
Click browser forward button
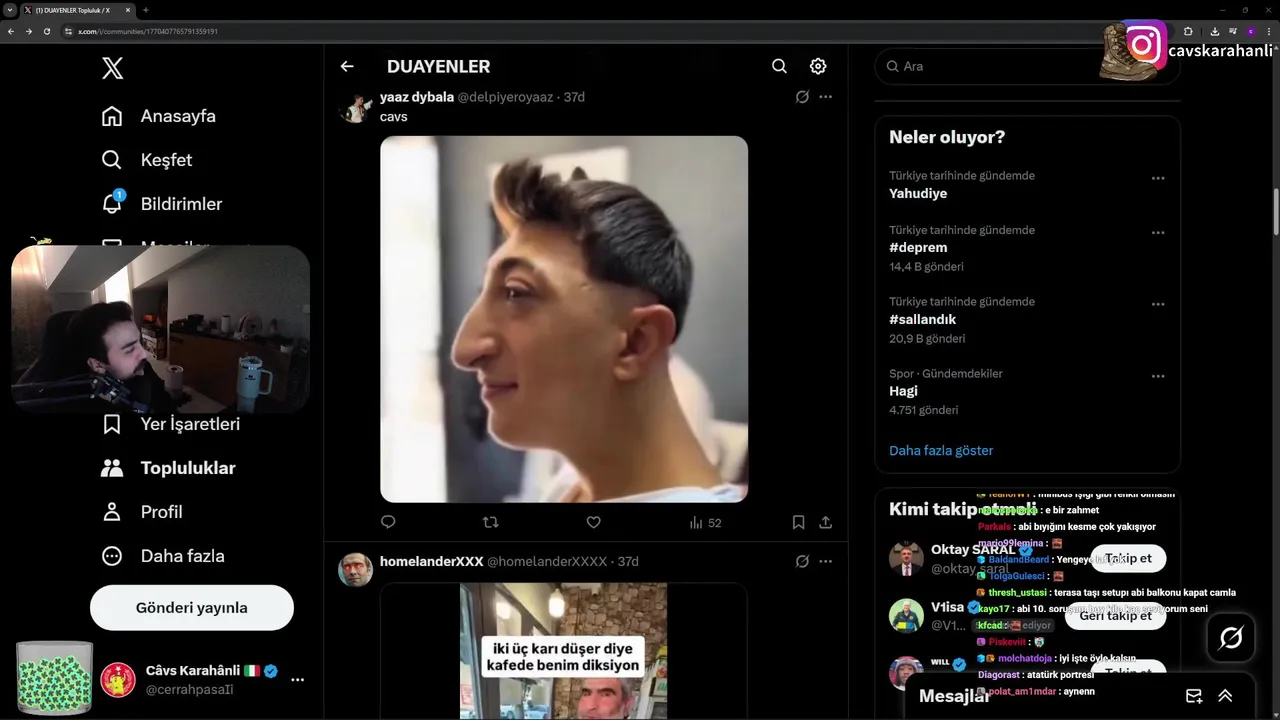(x=29, y=31)
